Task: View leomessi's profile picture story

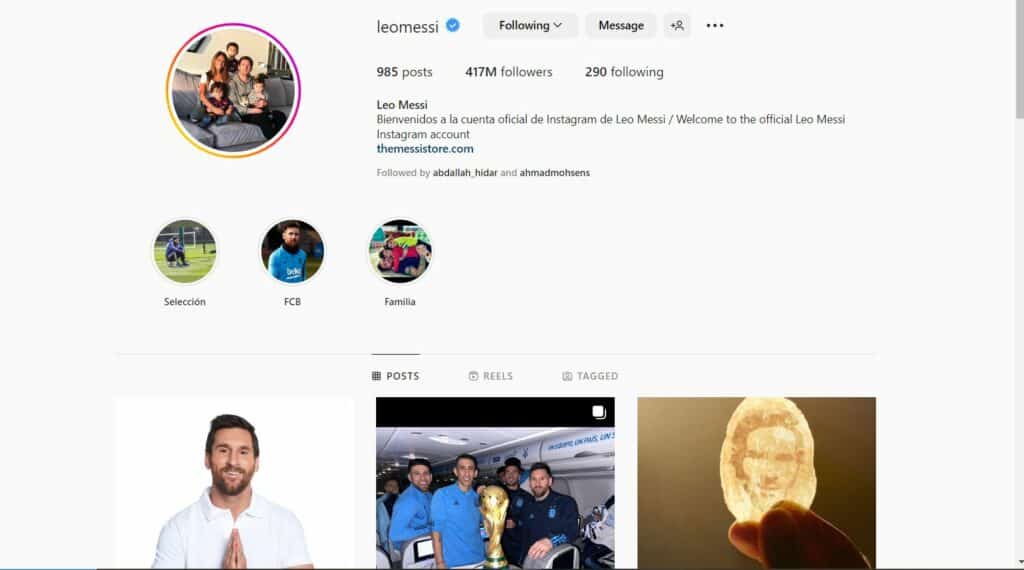Action: click(233, 90)
